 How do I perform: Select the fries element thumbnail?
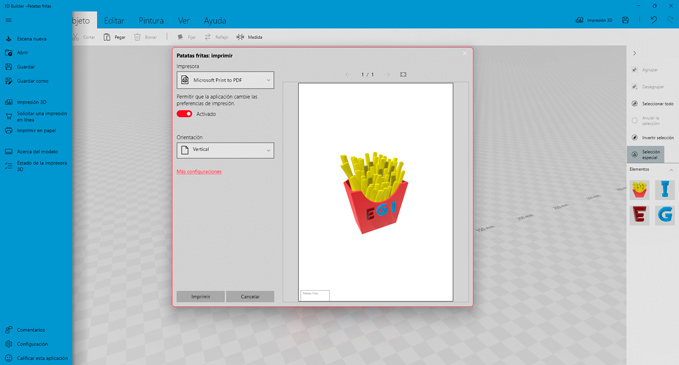click(x=640, y=190)
